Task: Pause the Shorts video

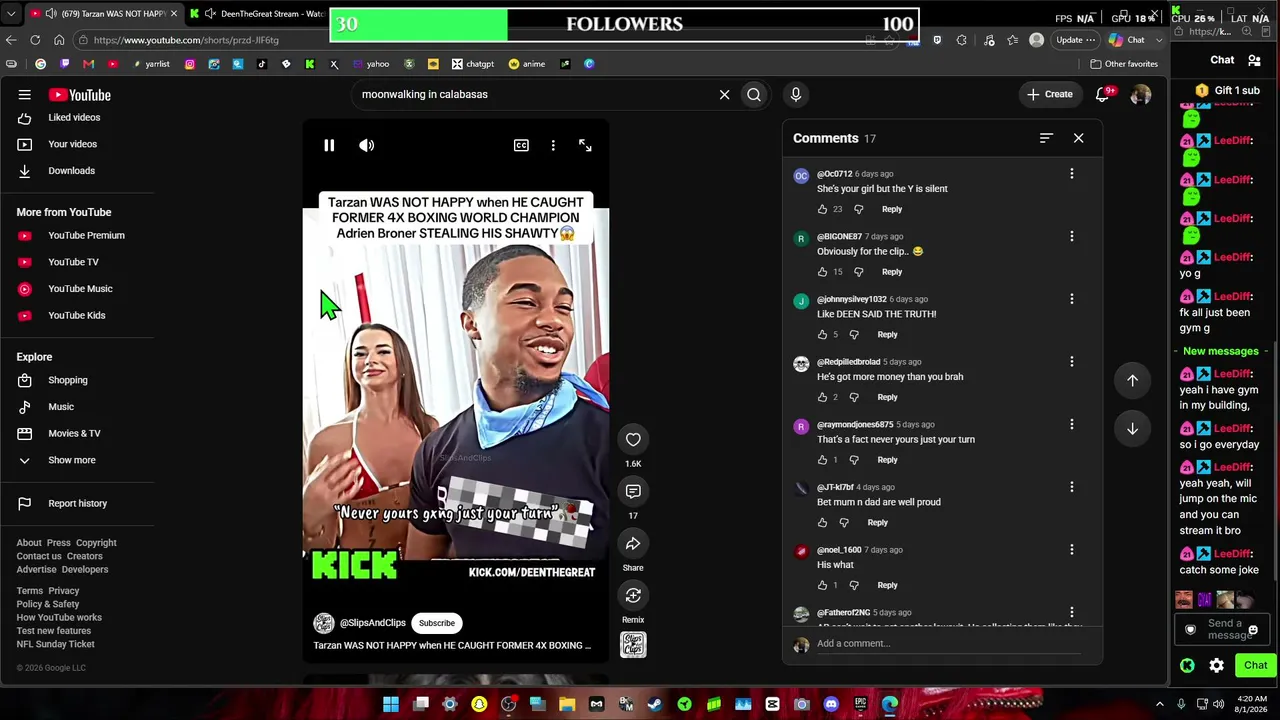Action: pyautogui.click(x=329, y=146)
